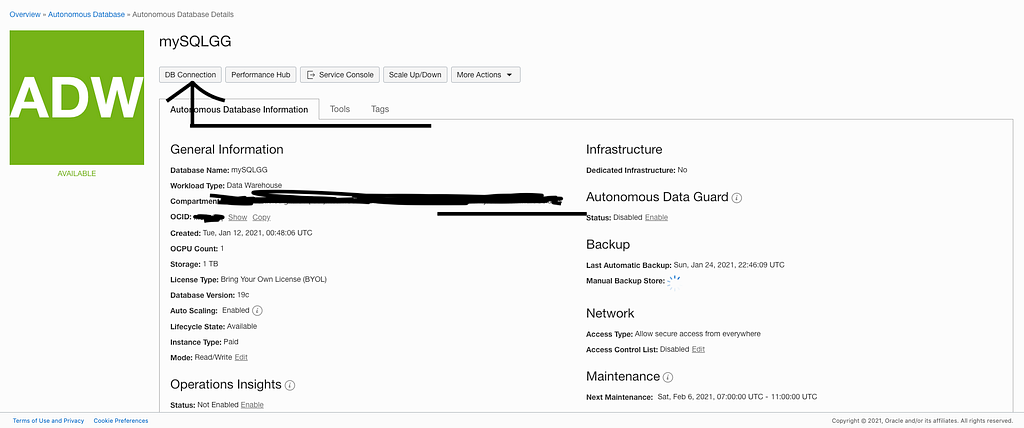Select the Database Name value mySQLGG
The image size is (1024, 428).
tap(249, 170)
